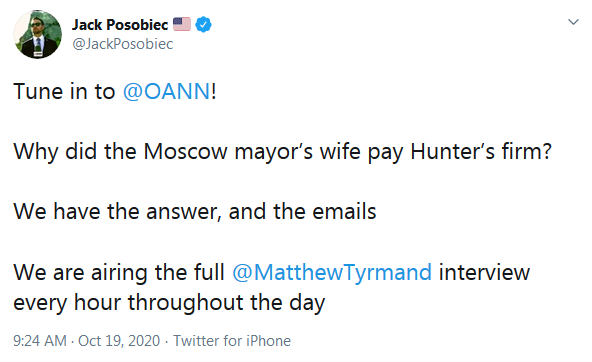592x362 pixels.
Task: Click the Twitter for iPhone source
Action: pos(232,341)
